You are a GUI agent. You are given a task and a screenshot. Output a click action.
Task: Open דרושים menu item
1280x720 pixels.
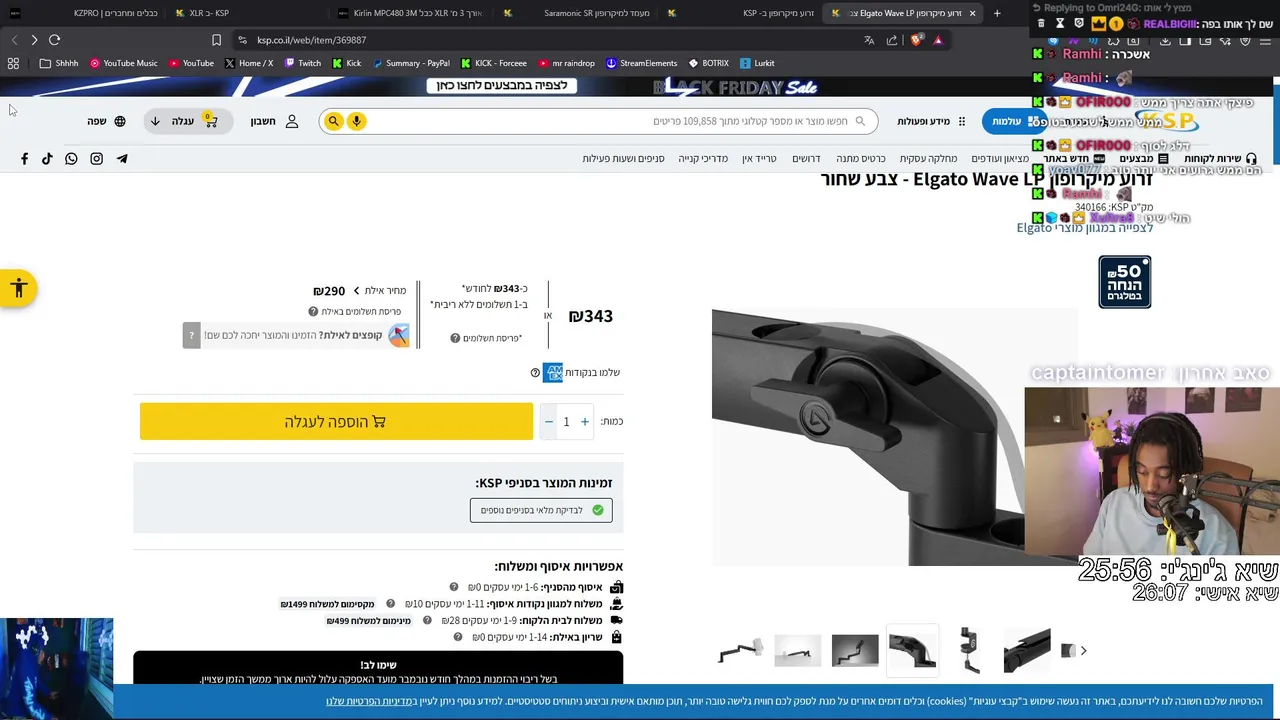(806, 159)
